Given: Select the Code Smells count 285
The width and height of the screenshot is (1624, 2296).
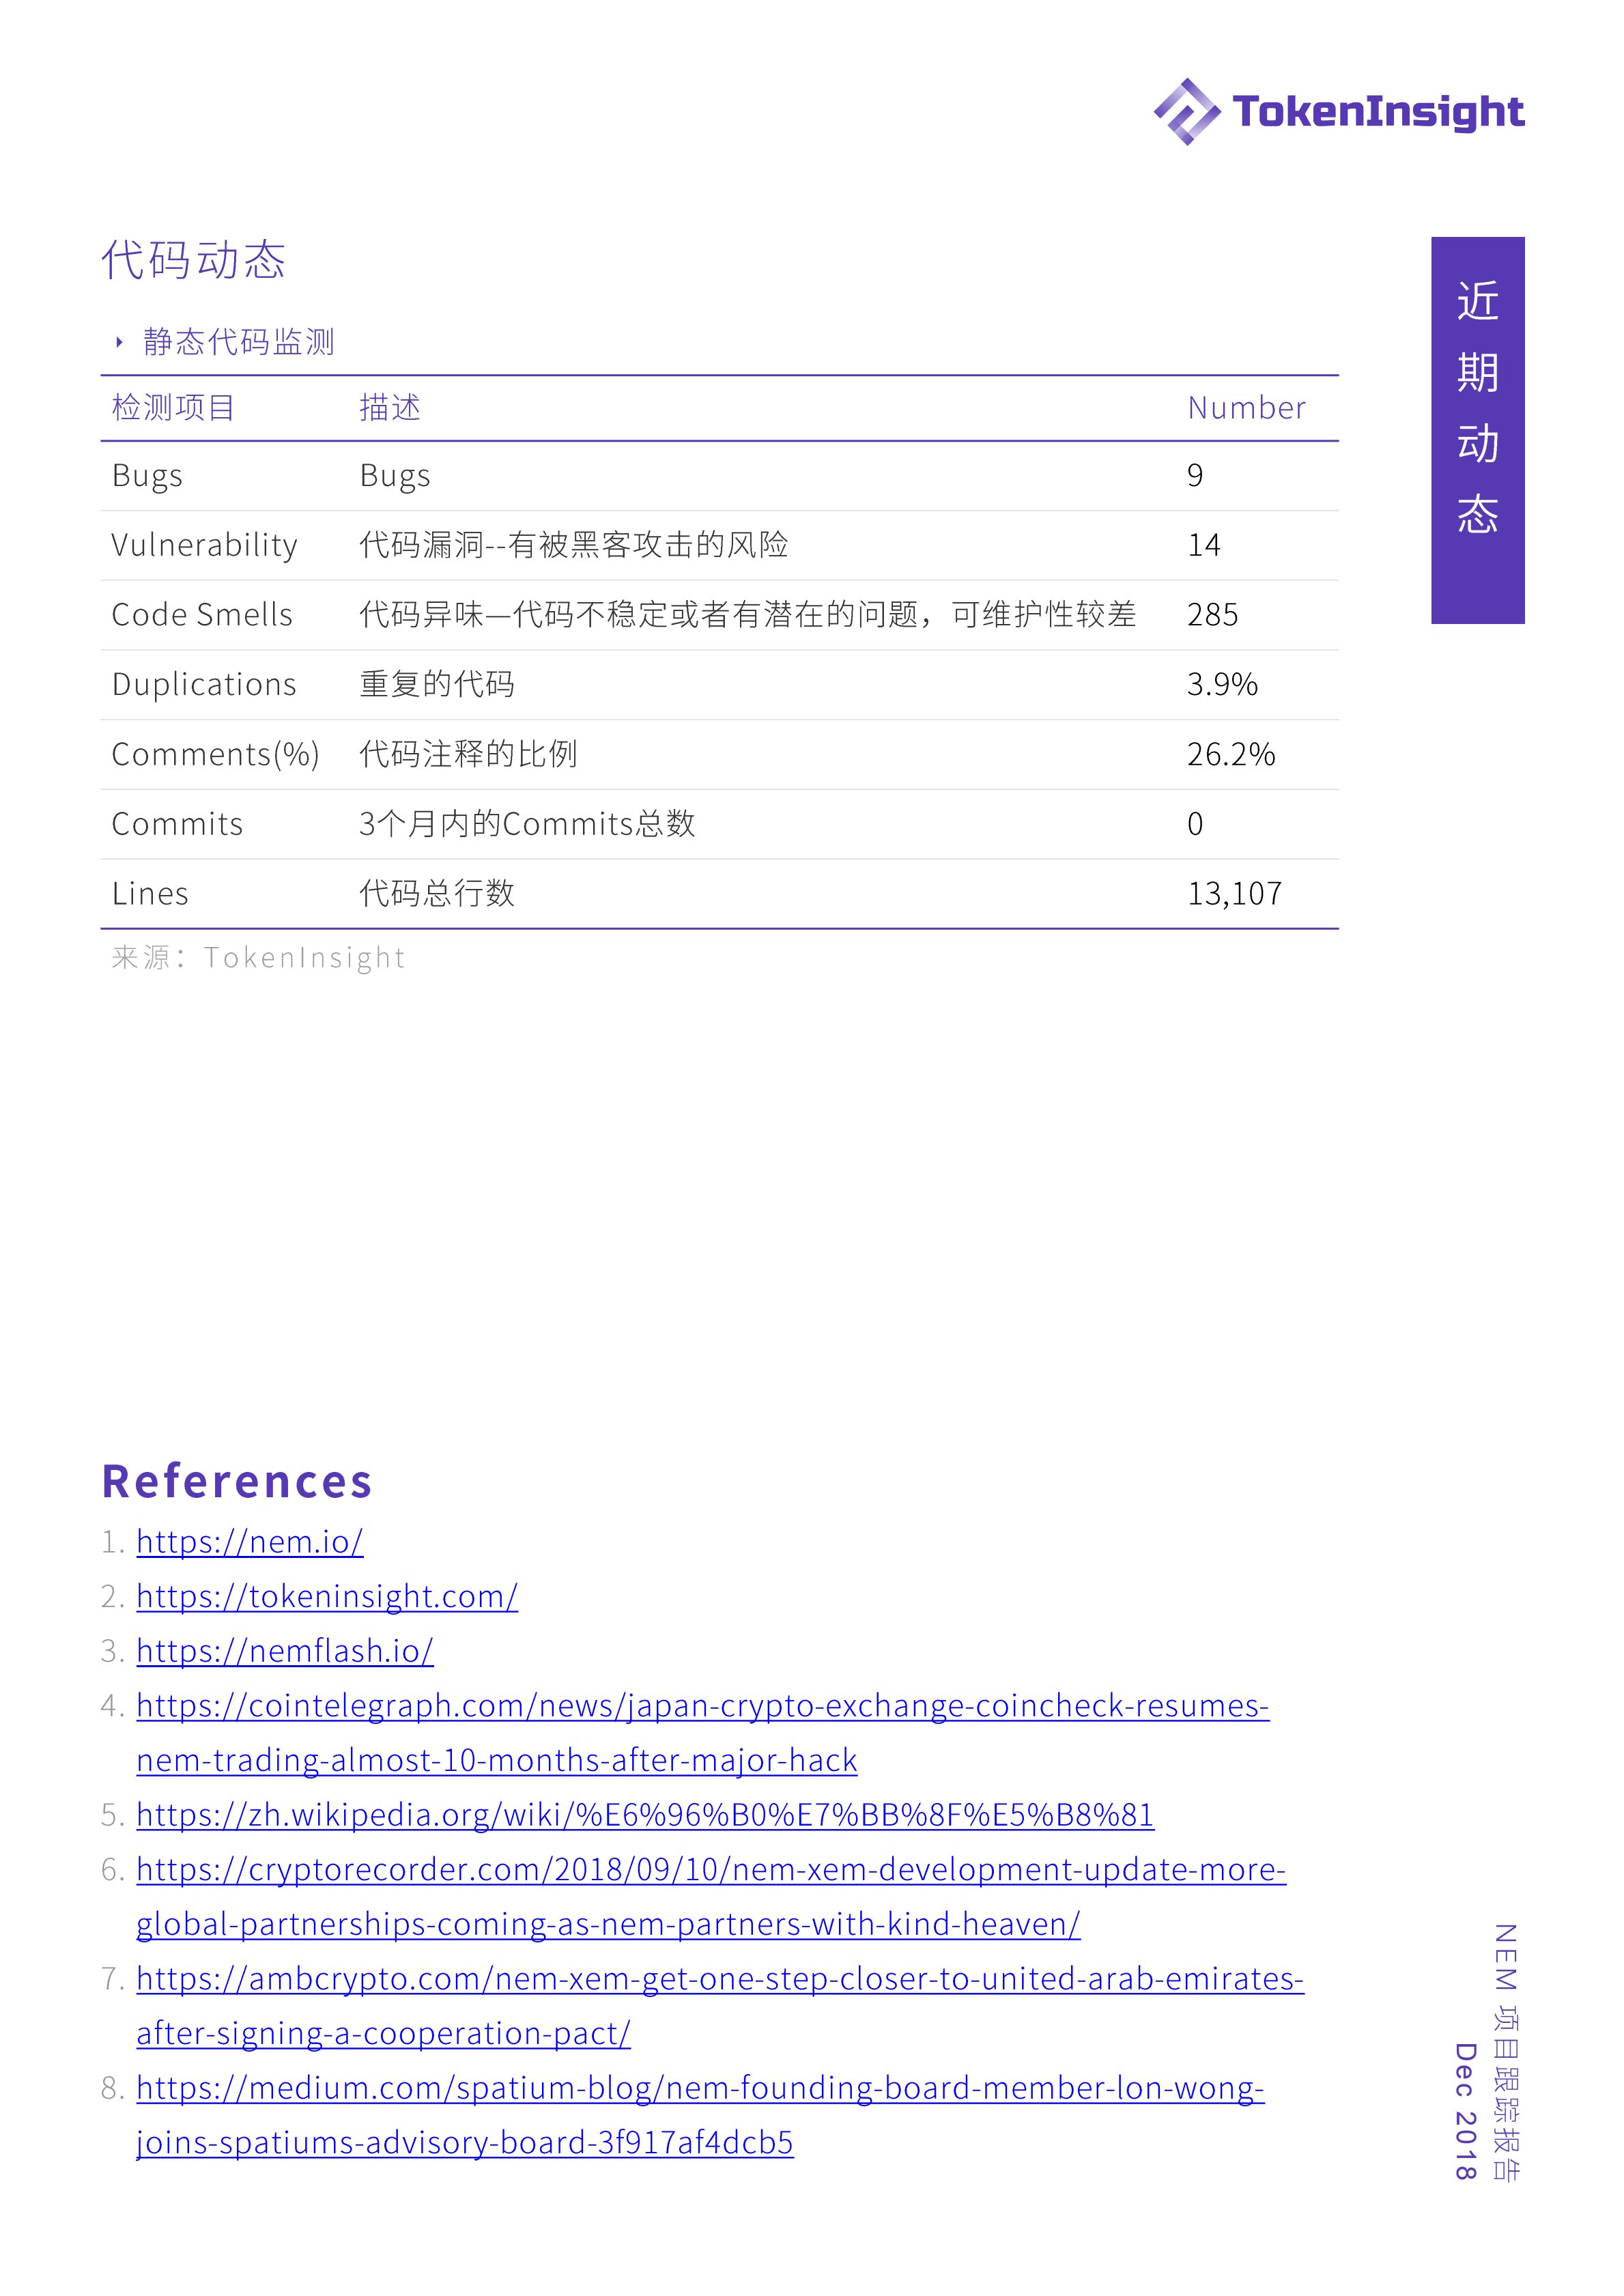Looking at the screenshot, I should point(1212,615).
